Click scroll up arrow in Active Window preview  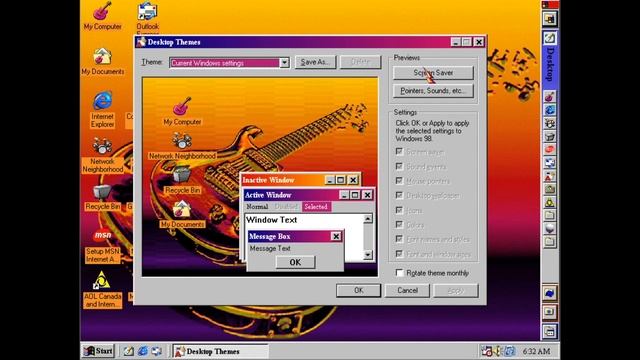click(x=368, y=219)
